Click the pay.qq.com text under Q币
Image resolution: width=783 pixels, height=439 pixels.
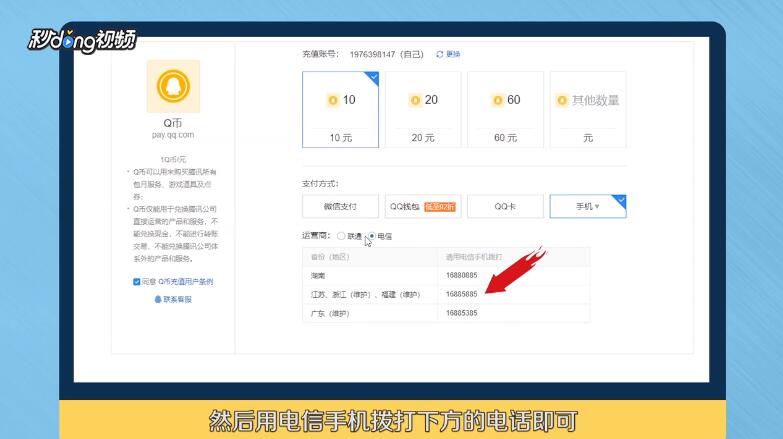173,135
